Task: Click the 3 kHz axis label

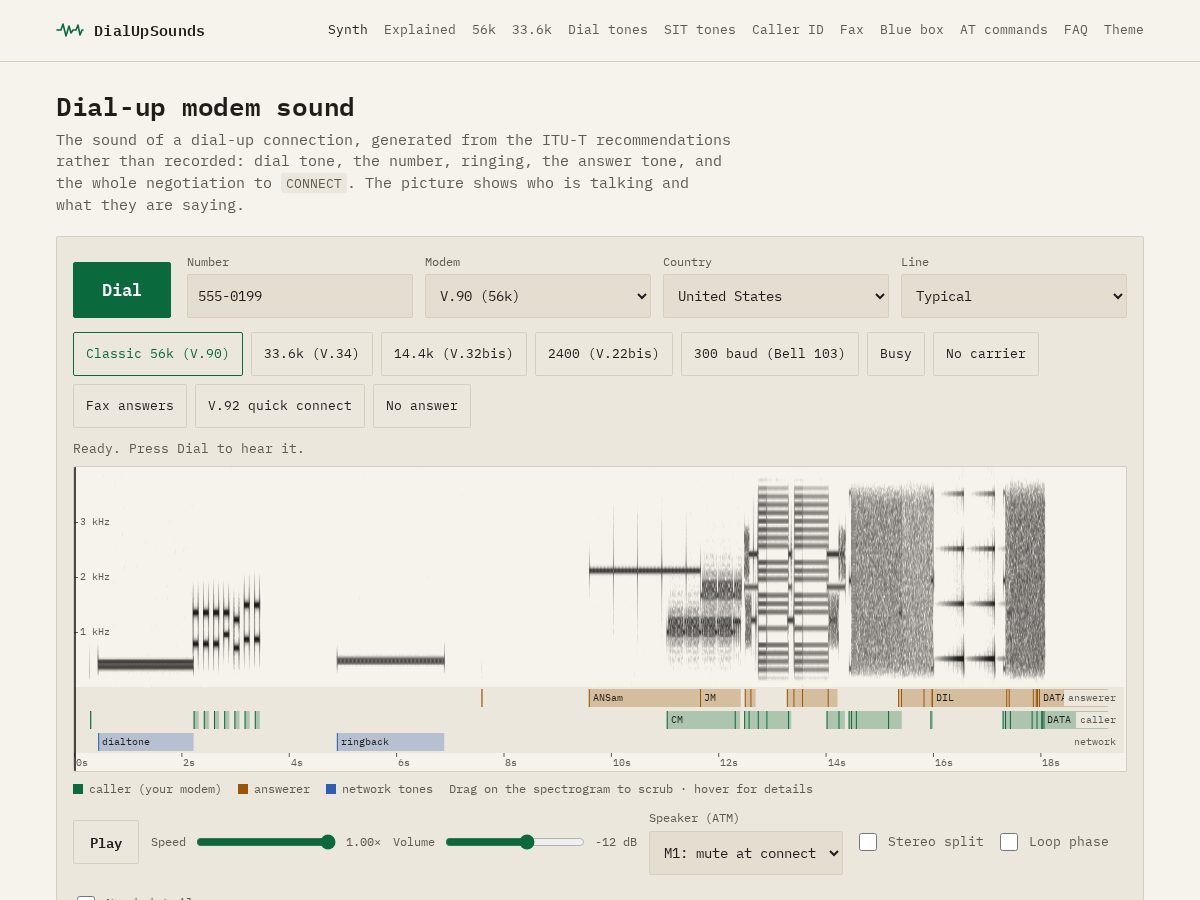Action: coord(95,522)
